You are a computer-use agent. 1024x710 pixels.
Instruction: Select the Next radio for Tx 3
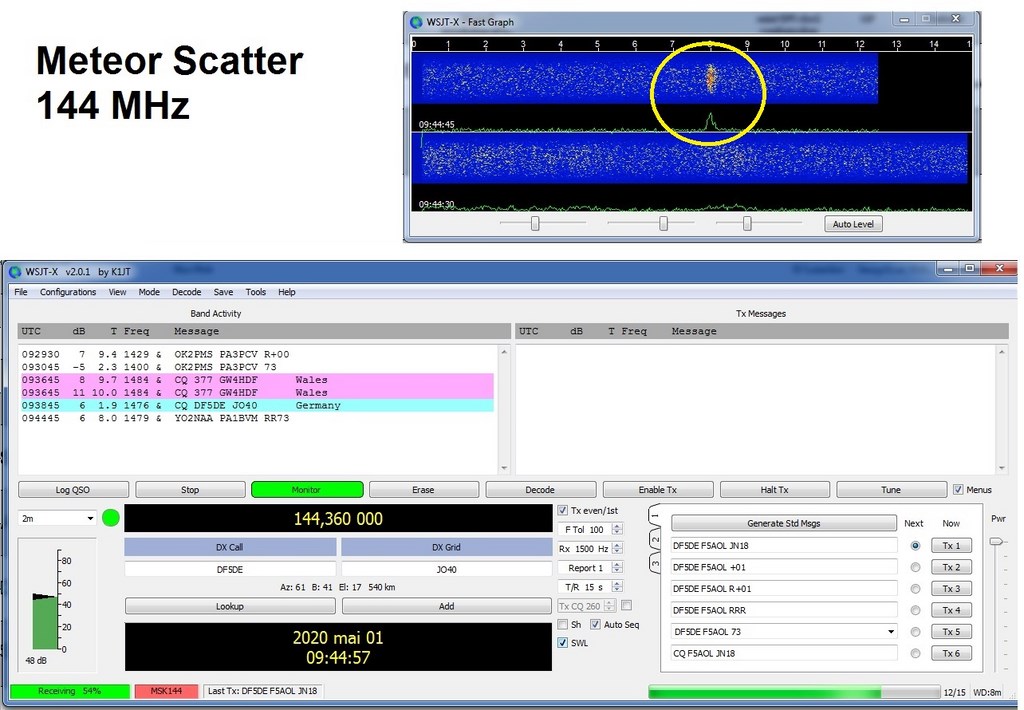(915, 589)
